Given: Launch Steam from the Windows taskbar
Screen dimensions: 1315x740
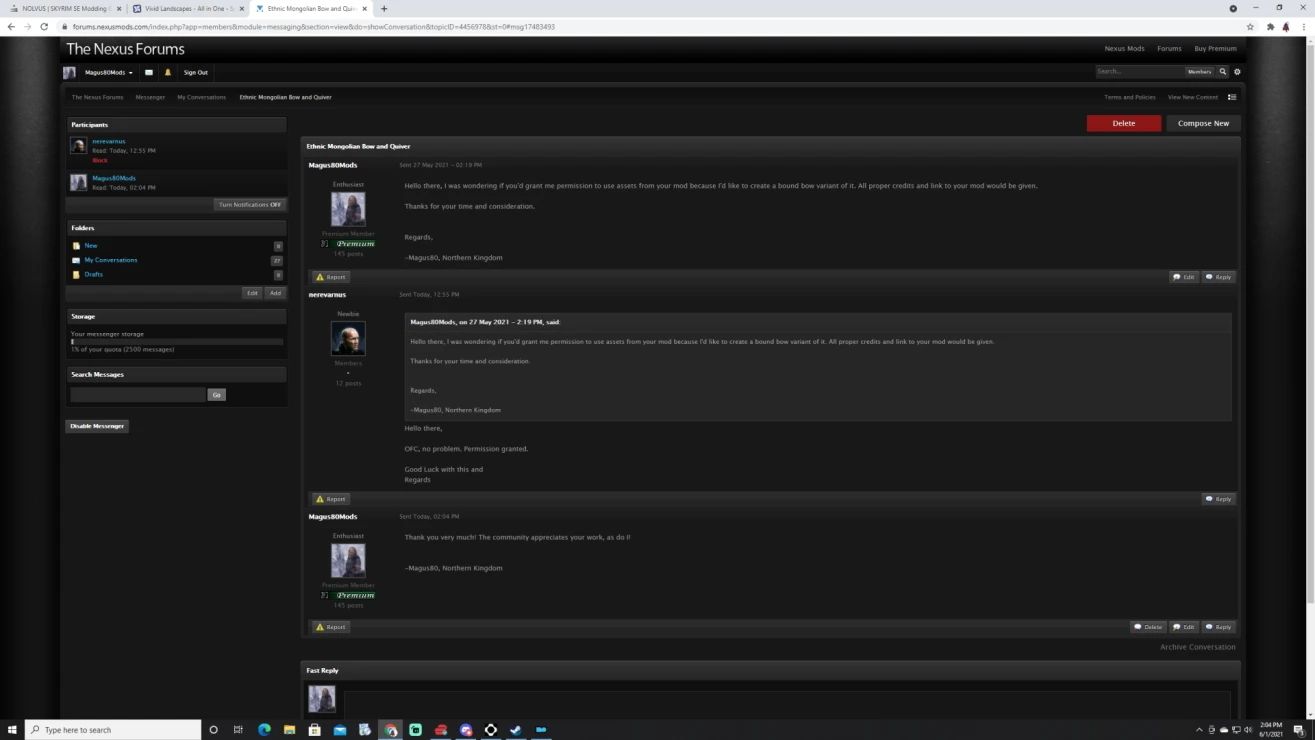Looking at the screenshot, I should (x=516, y=730).
